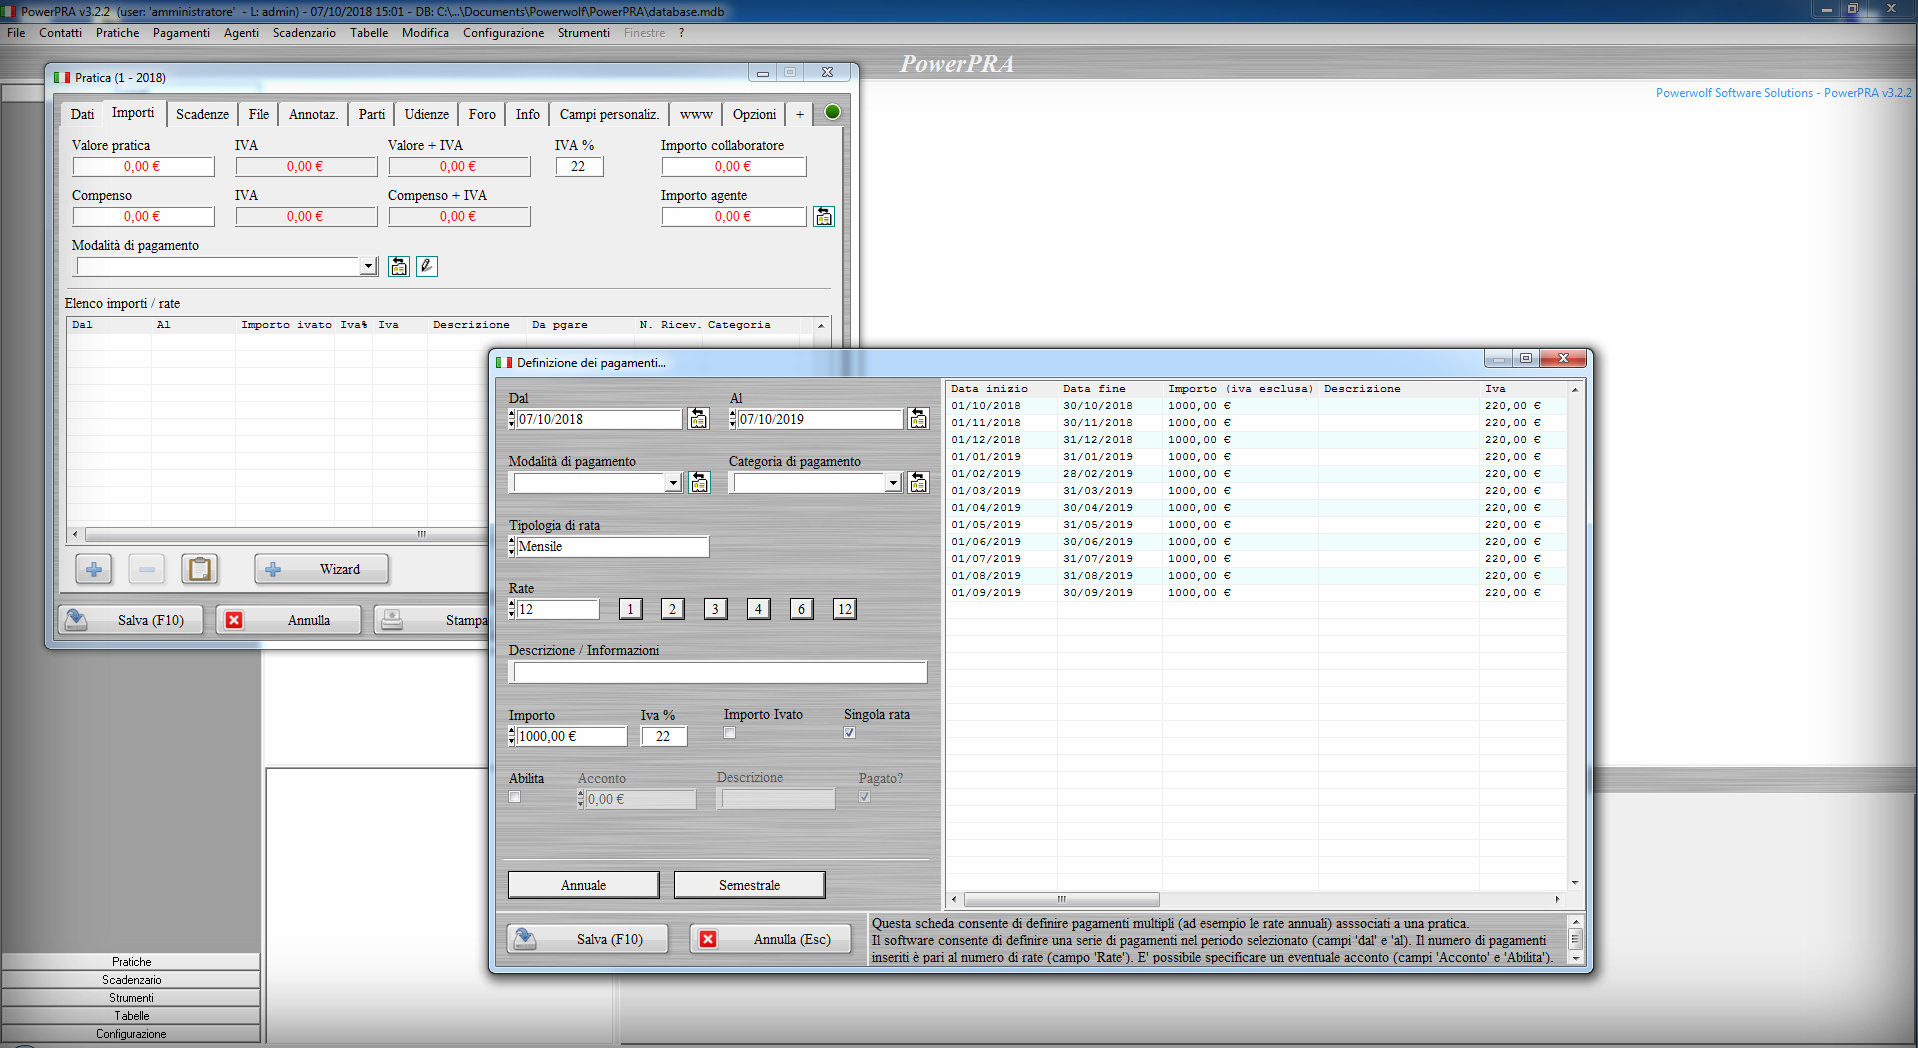Switch to Udienze tab
The height and width of the screenshot is (1048, 1918).
[x=427, y=114]
